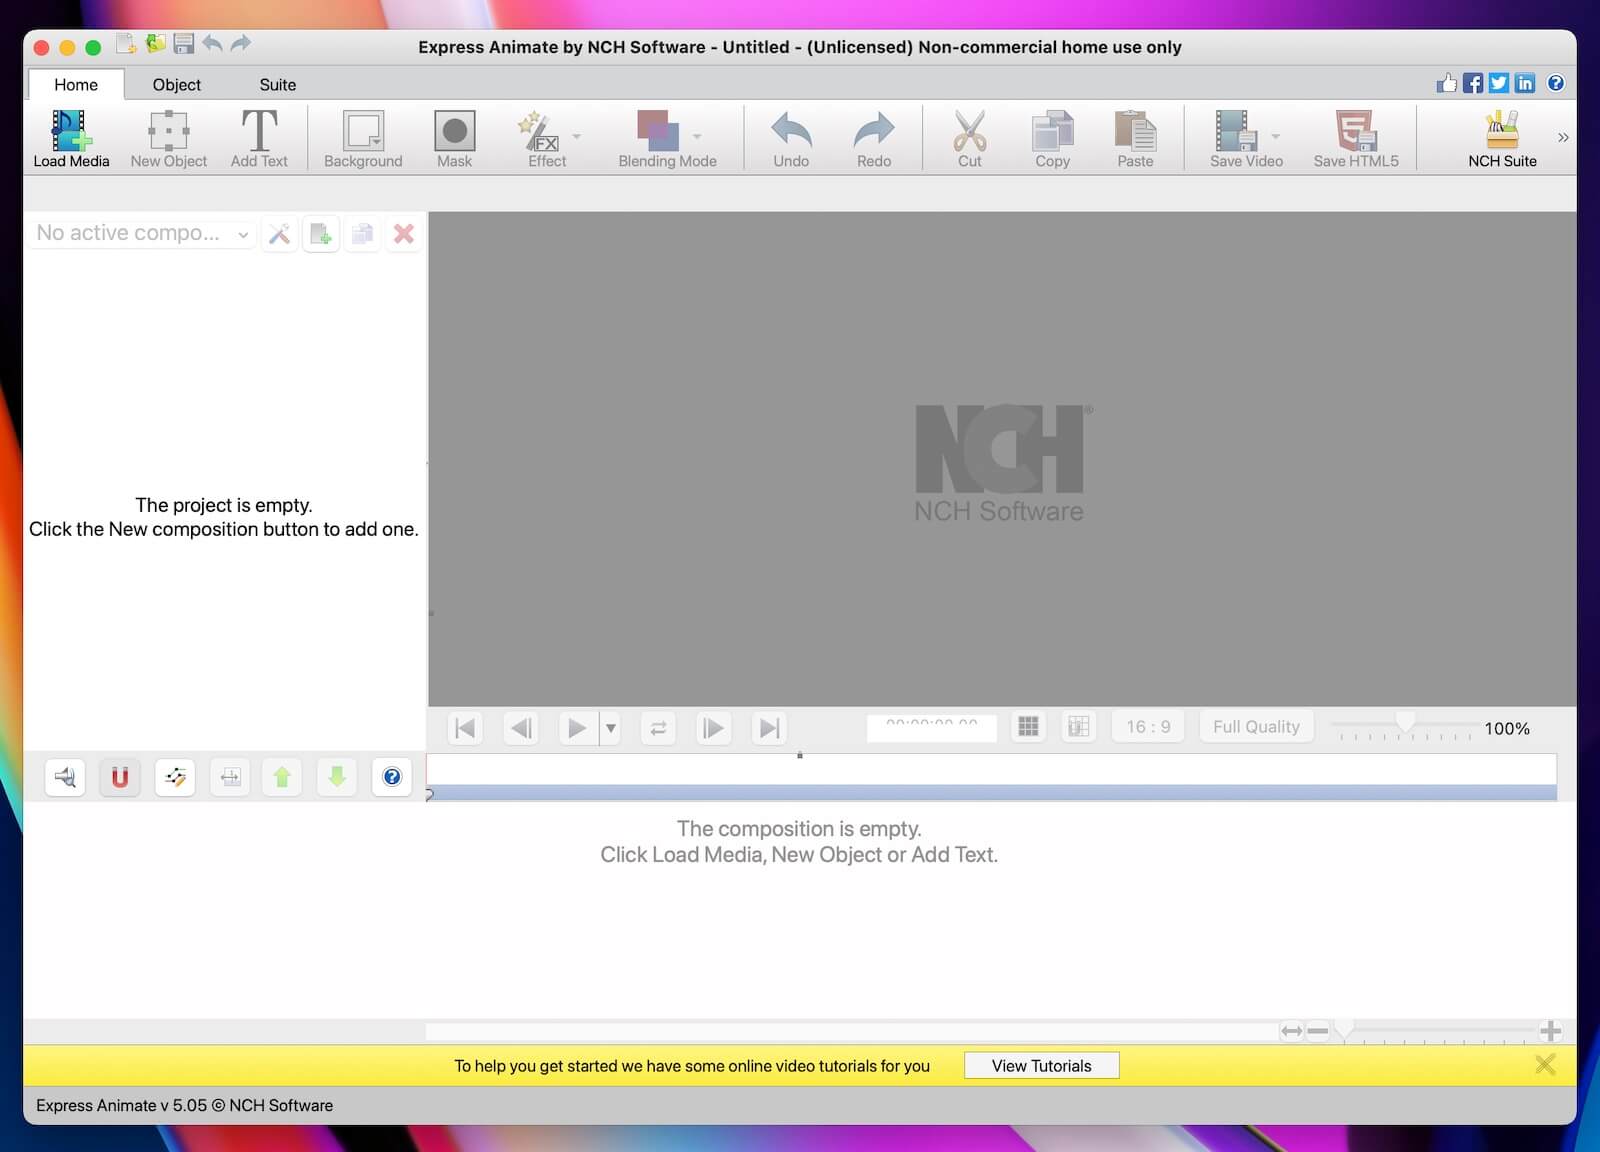
Task: Click the View Tutorials button
Action: point(1041,1066)
